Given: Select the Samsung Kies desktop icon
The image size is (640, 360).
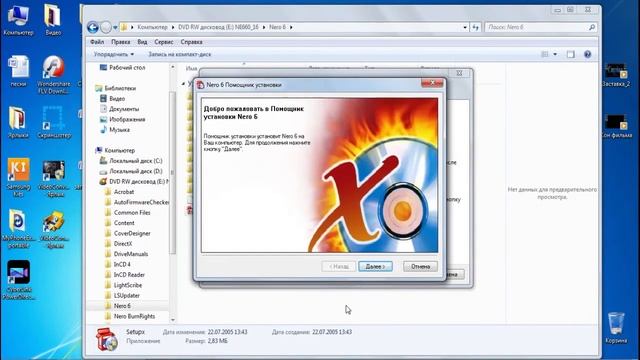Looking at the screenshot, I should click(x=18, y=178).
